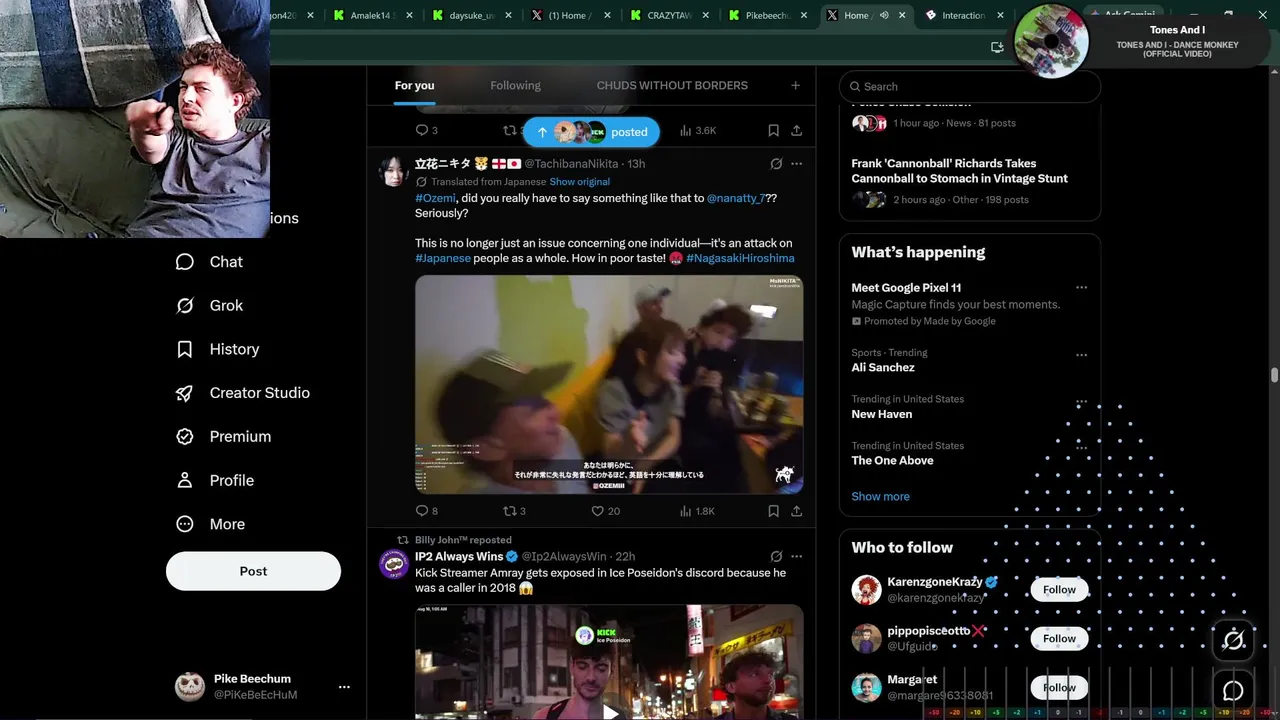Image resolution: width=1280 pixels, height=720 pixels.
Task: Play the TachibanaNikita post video
Action: pyautogui.click(x=609, y=384)
